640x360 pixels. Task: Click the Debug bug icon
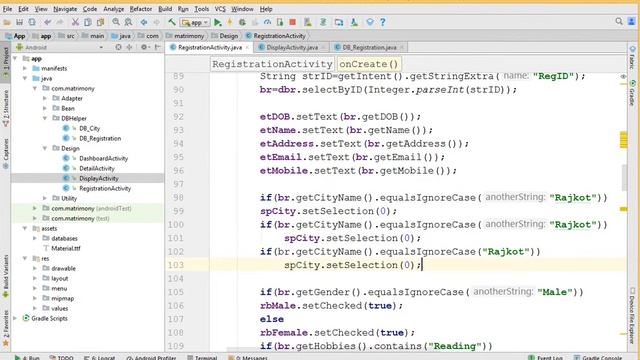point(242,22)
